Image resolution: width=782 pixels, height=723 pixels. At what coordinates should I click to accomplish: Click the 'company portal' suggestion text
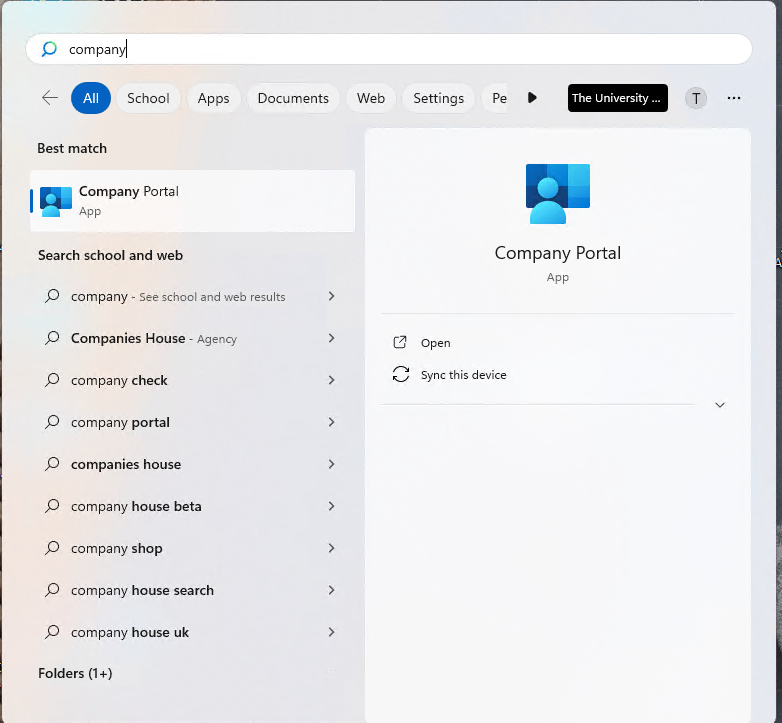click(x=120, y=422)
